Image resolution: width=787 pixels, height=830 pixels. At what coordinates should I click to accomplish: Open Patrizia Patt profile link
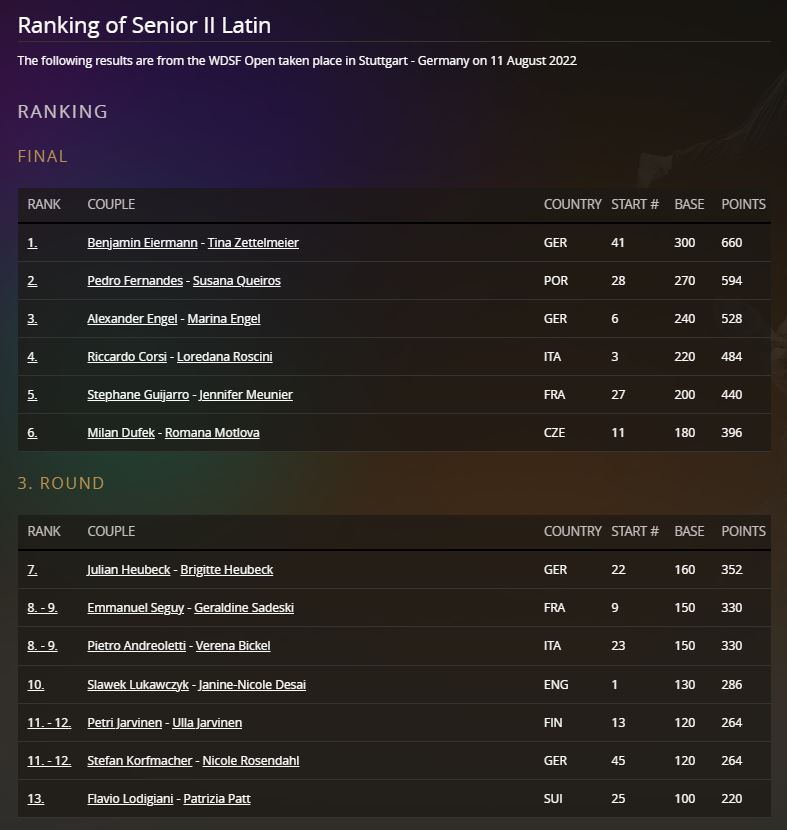click(217, 799)
